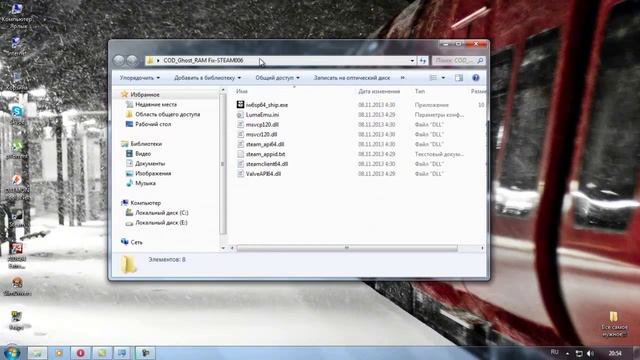The width and height of the screenshot is (640, 360).
Task: Open the Общий доступ dropdown
Action: pyautogui.click(x=277, y=78)
